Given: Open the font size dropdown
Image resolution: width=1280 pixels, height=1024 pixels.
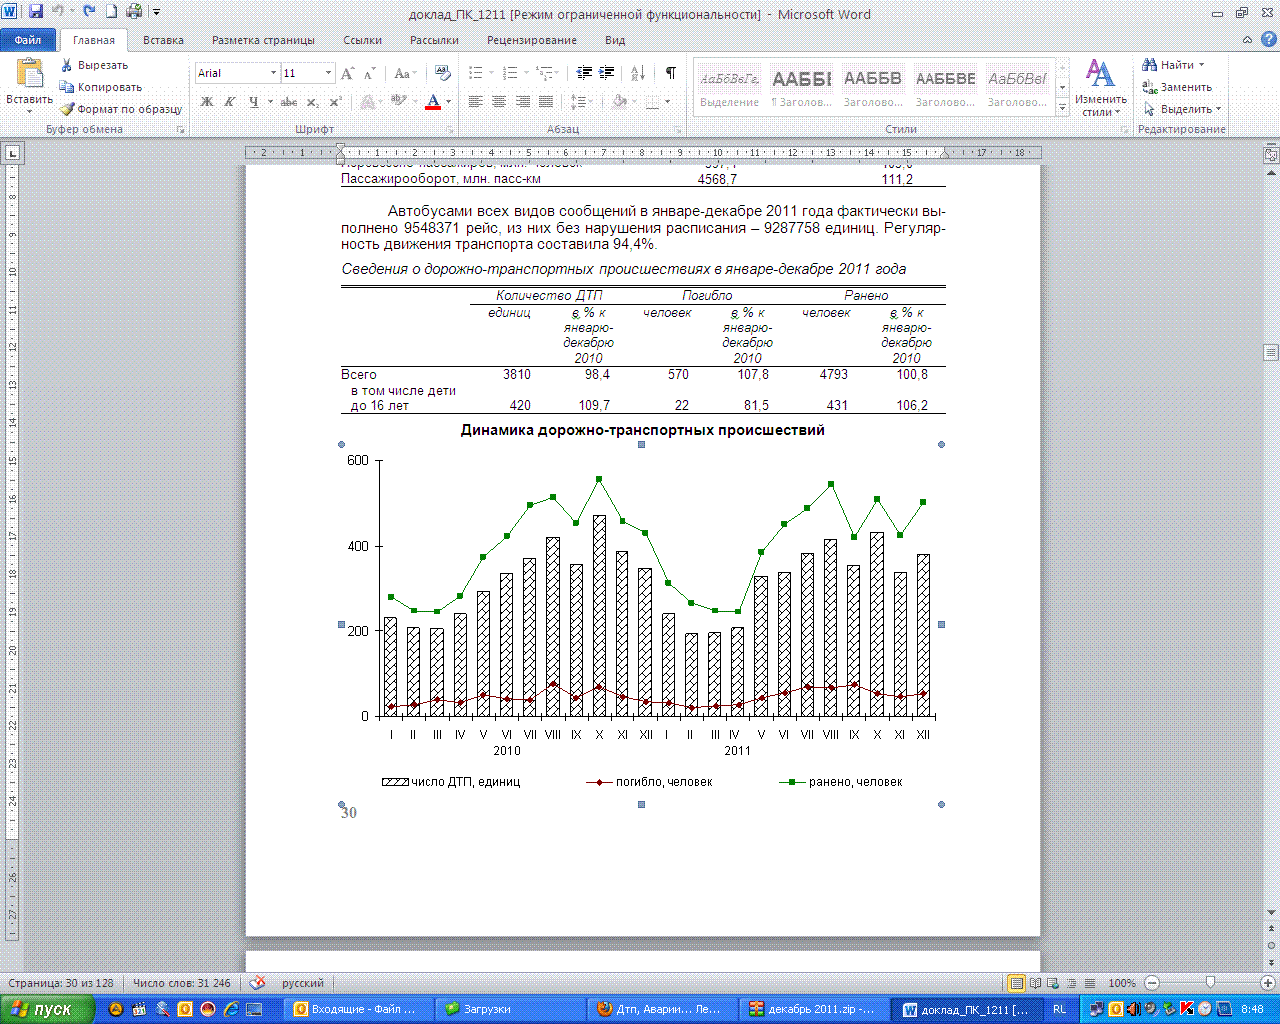Looking at the screenshot, I should click(328, 73).
